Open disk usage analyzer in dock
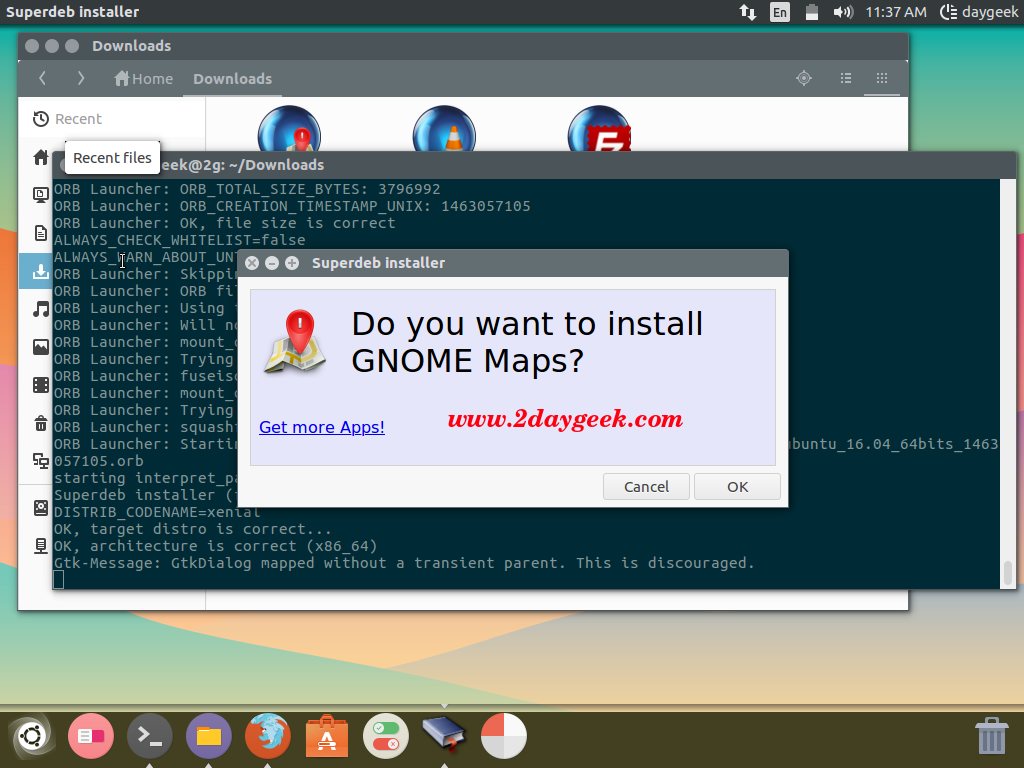The height and width of the screenshot is (768, 1024). tap(504, 736)
